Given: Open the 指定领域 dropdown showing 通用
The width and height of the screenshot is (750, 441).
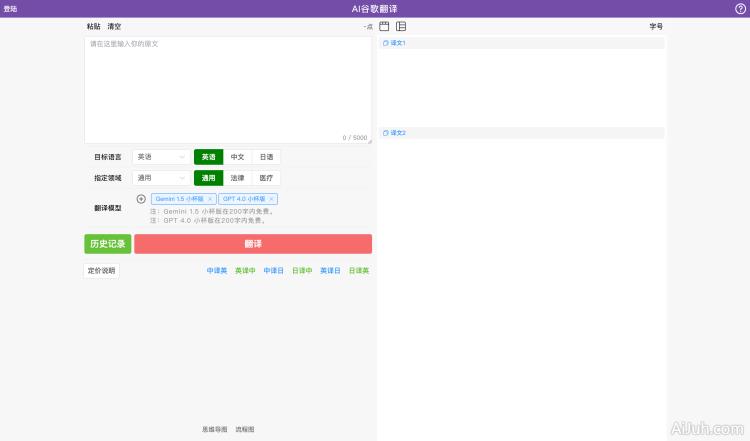Looking at the screenshot, I should (160, 178).
